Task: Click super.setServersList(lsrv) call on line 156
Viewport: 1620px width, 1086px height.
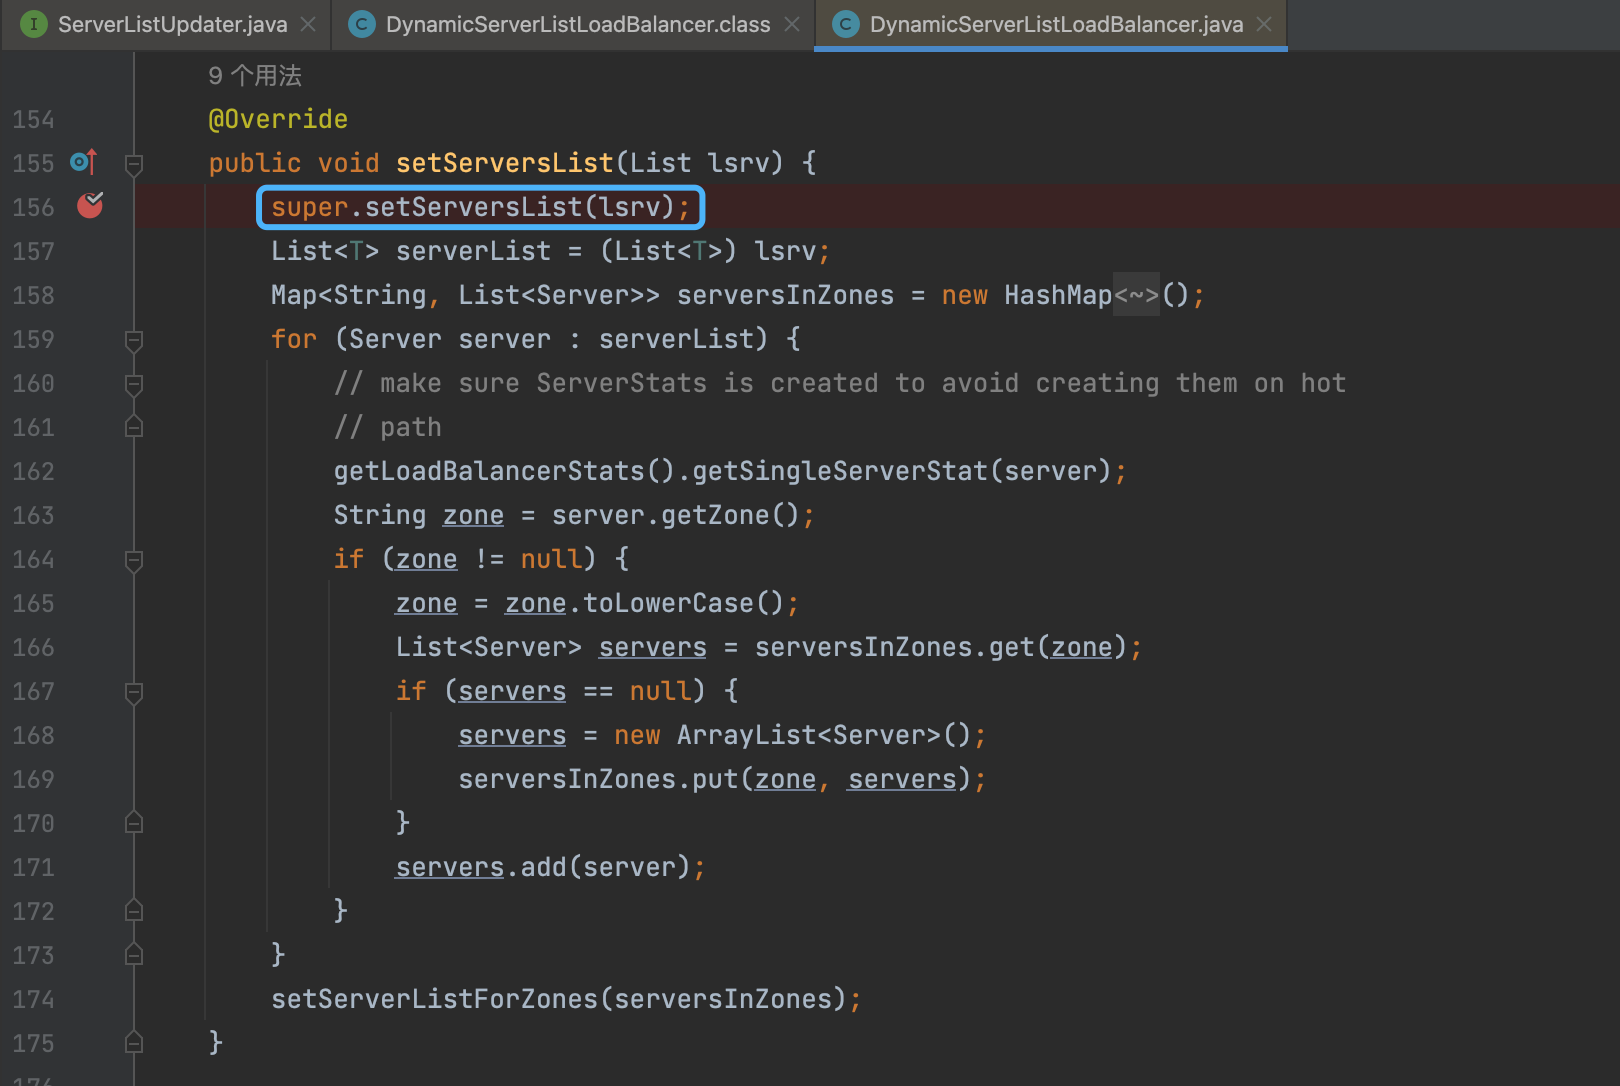Action: (x=480, y=207)
